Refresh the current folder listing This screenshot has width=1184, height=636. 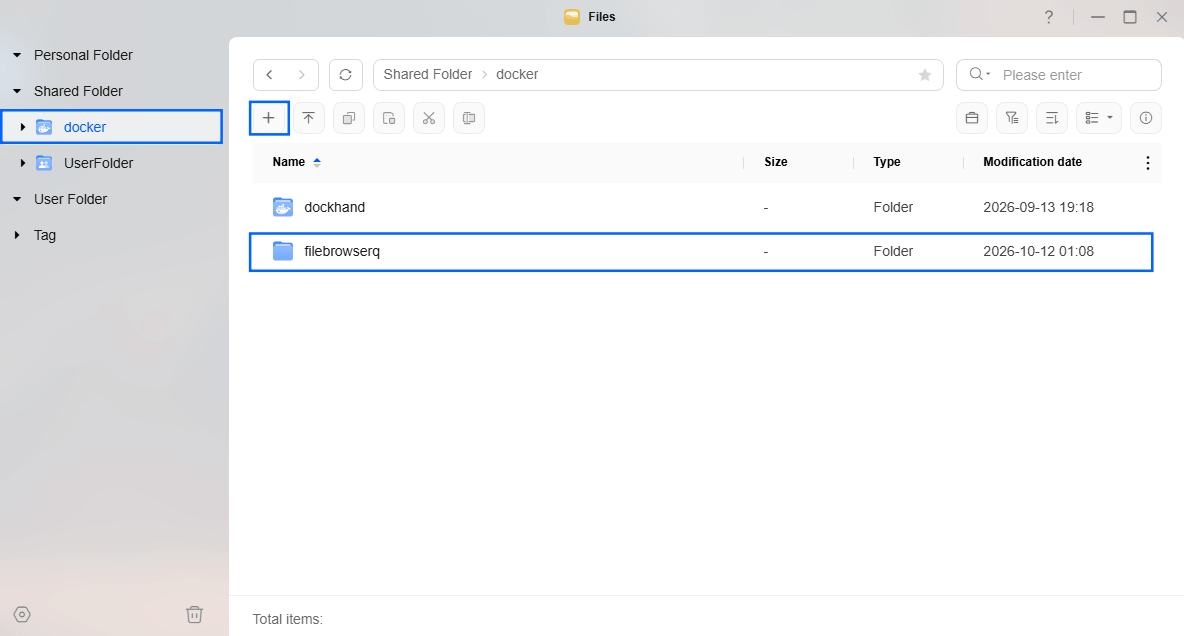pos(346,75)
